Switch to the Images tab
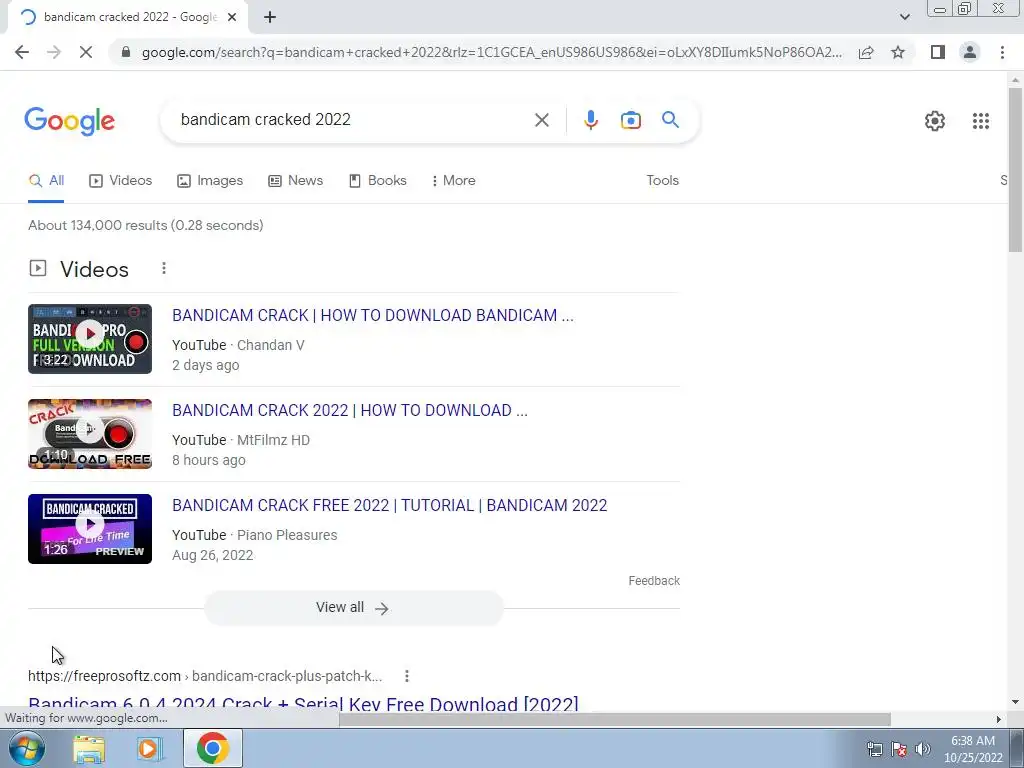Viewport: 1024px width, 768px height. 210,181
